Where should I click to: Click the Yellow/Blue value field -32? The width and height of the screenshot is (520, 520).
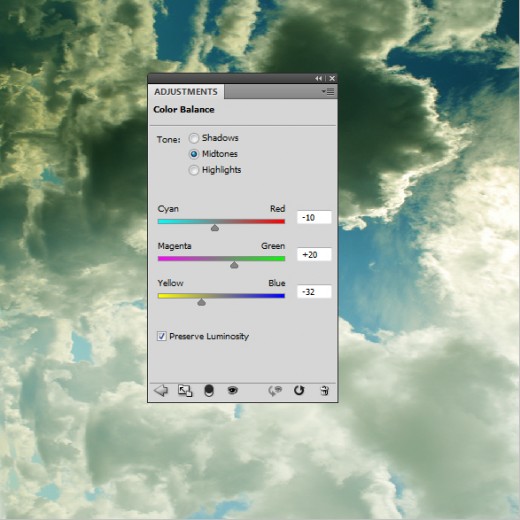pyautogui.click(x=314, y=292)
